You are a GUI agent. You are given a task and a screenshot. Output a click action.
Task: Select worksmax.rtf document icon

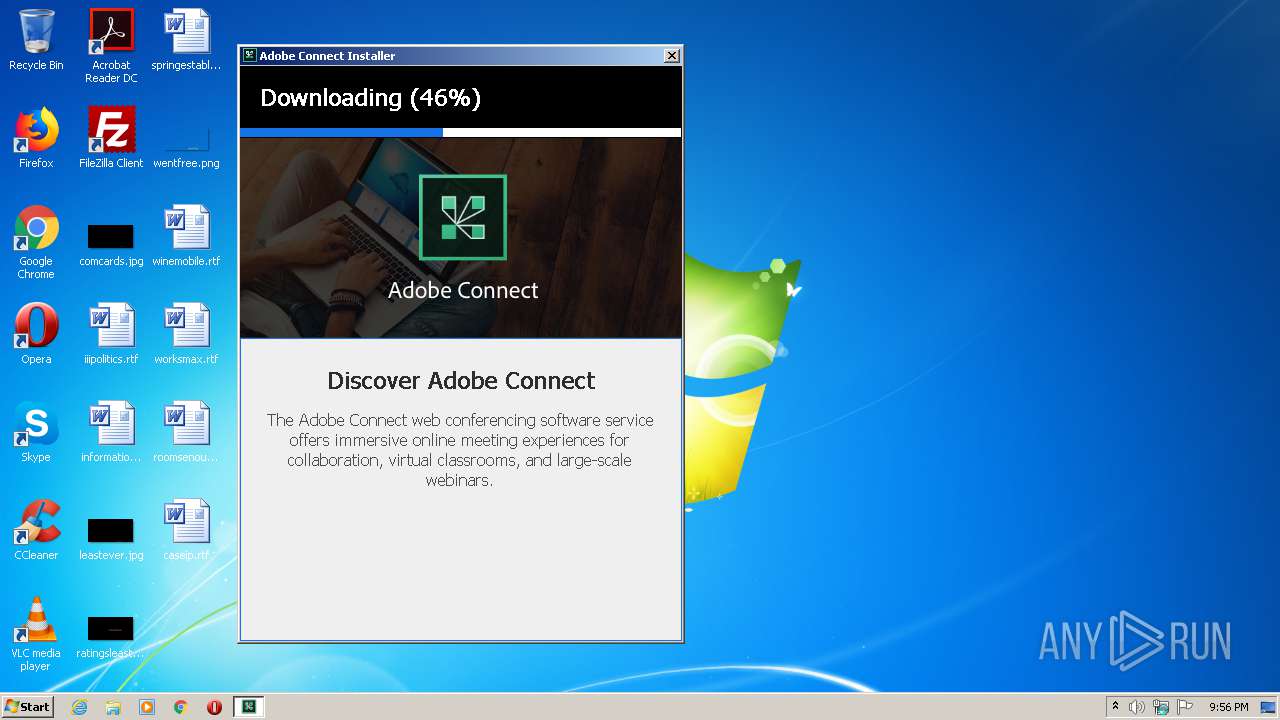pos(186,334)
